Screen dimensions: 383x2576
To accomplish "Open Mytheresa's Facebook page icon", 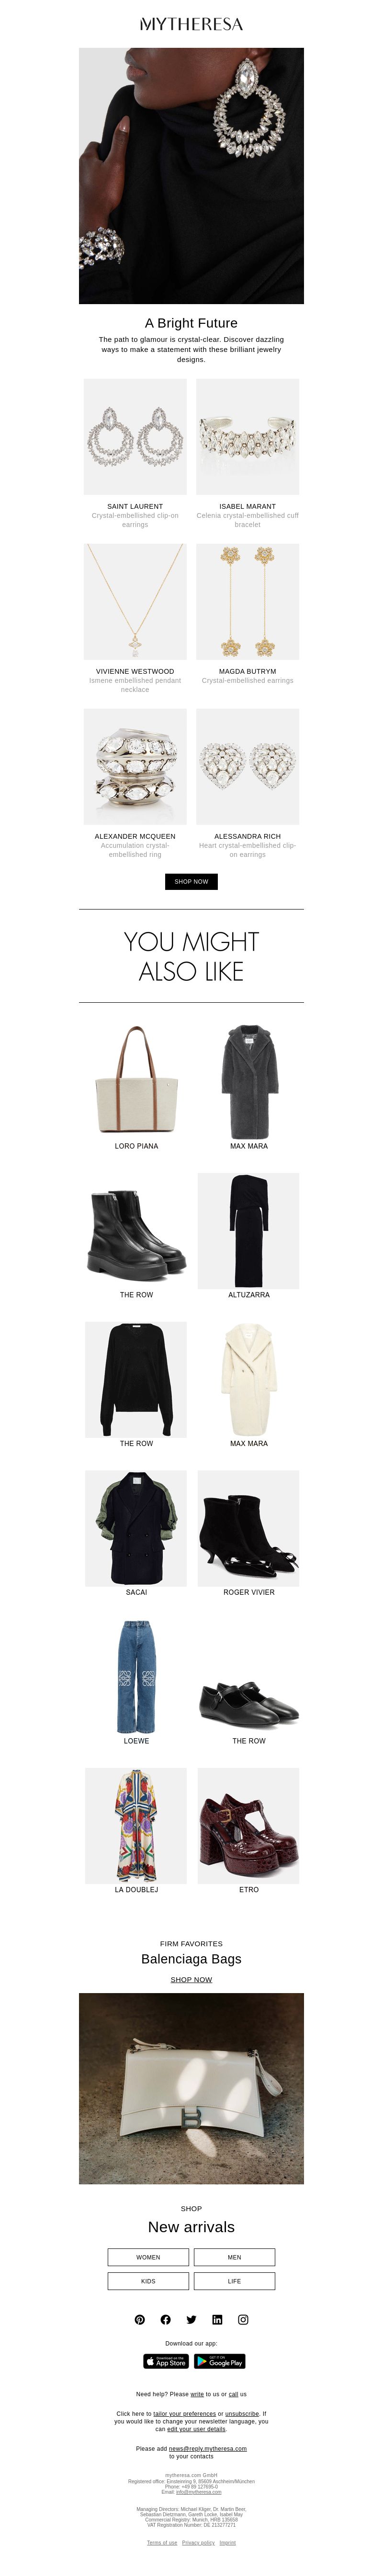I will coord(166,2319).
